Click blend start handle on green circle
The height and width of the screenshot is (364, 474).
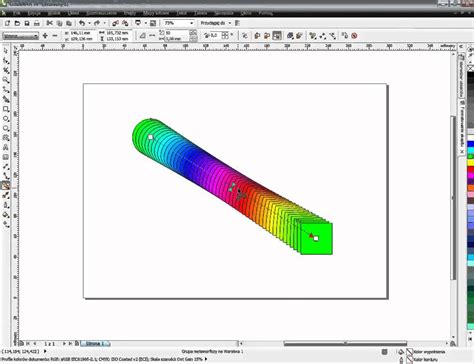click(x=150, y=137)
